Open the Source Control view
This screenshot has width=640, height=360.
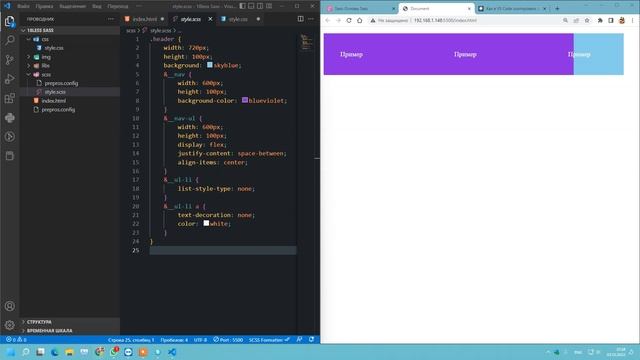tap(9, 60)
